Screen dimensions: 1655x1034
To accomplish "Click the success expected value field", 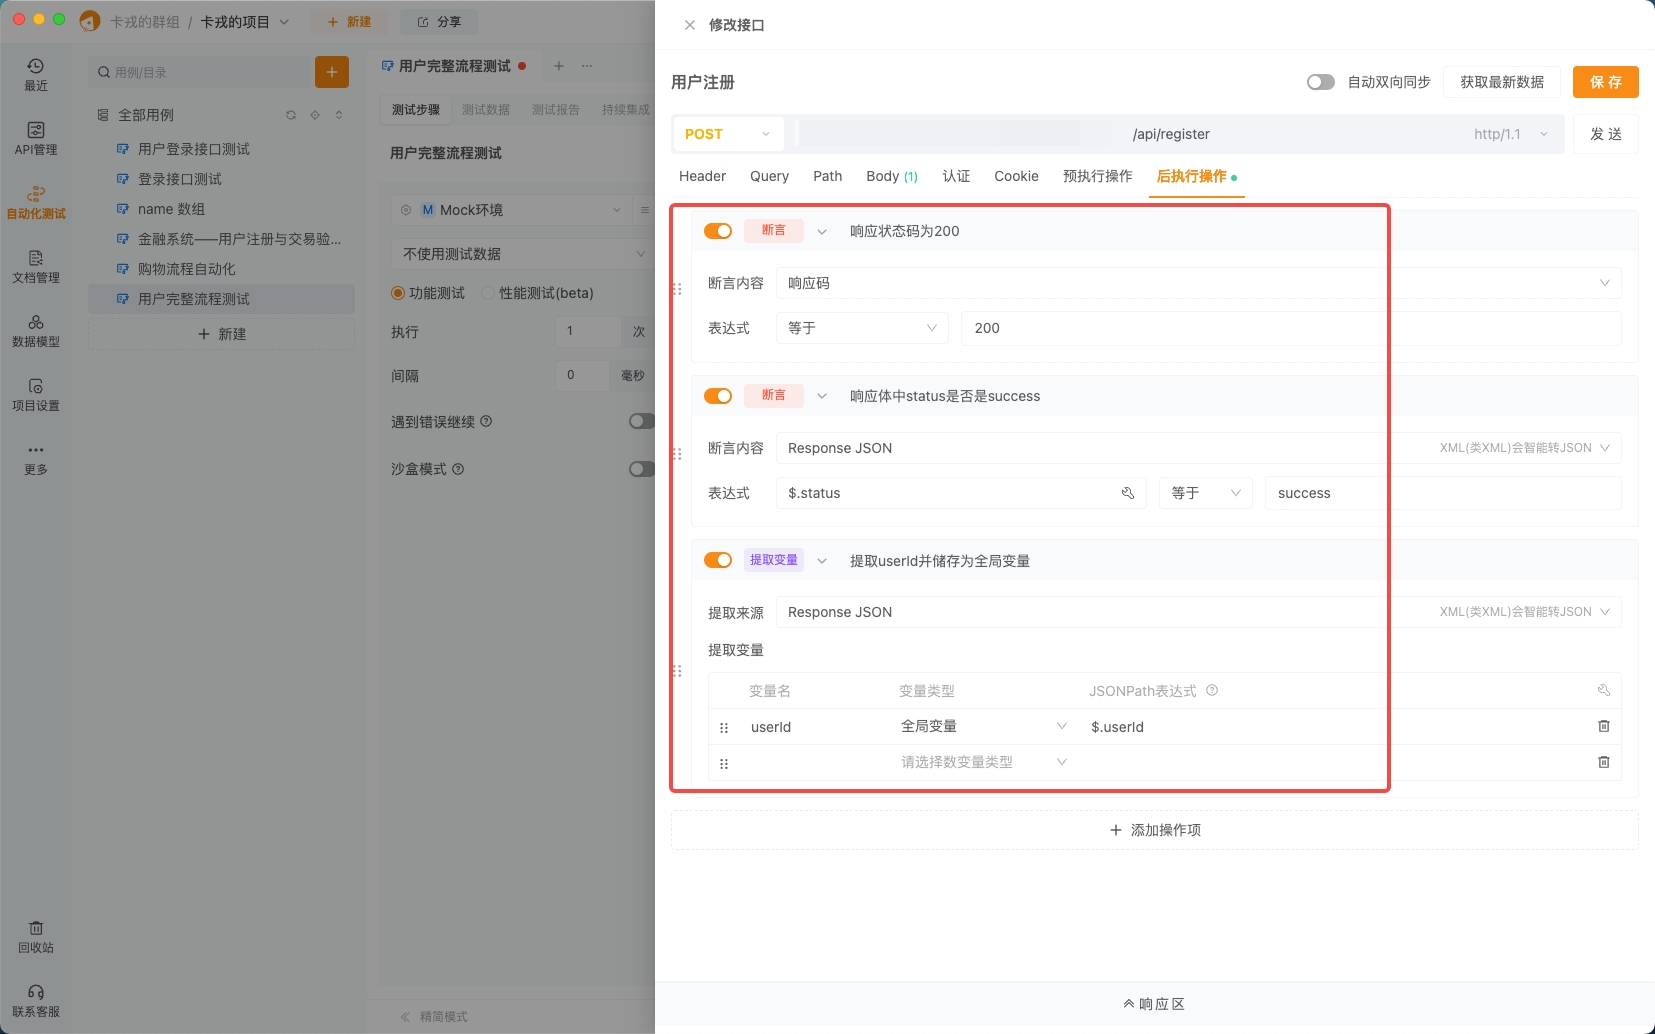I will (x=1442, y=493).
